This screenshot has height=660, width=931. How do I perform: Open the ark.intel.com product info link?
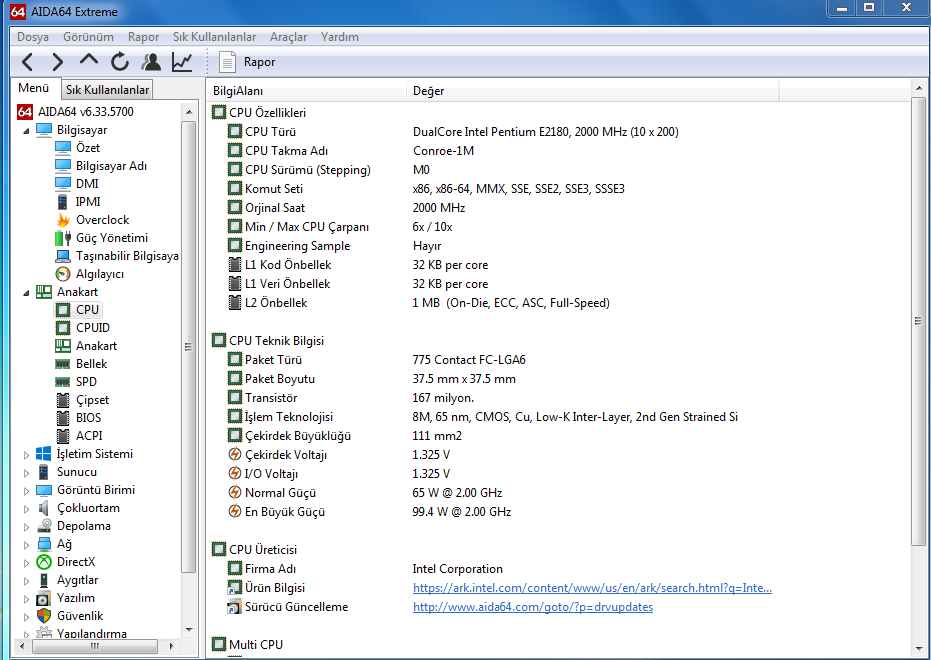click(x=592, y=588)
